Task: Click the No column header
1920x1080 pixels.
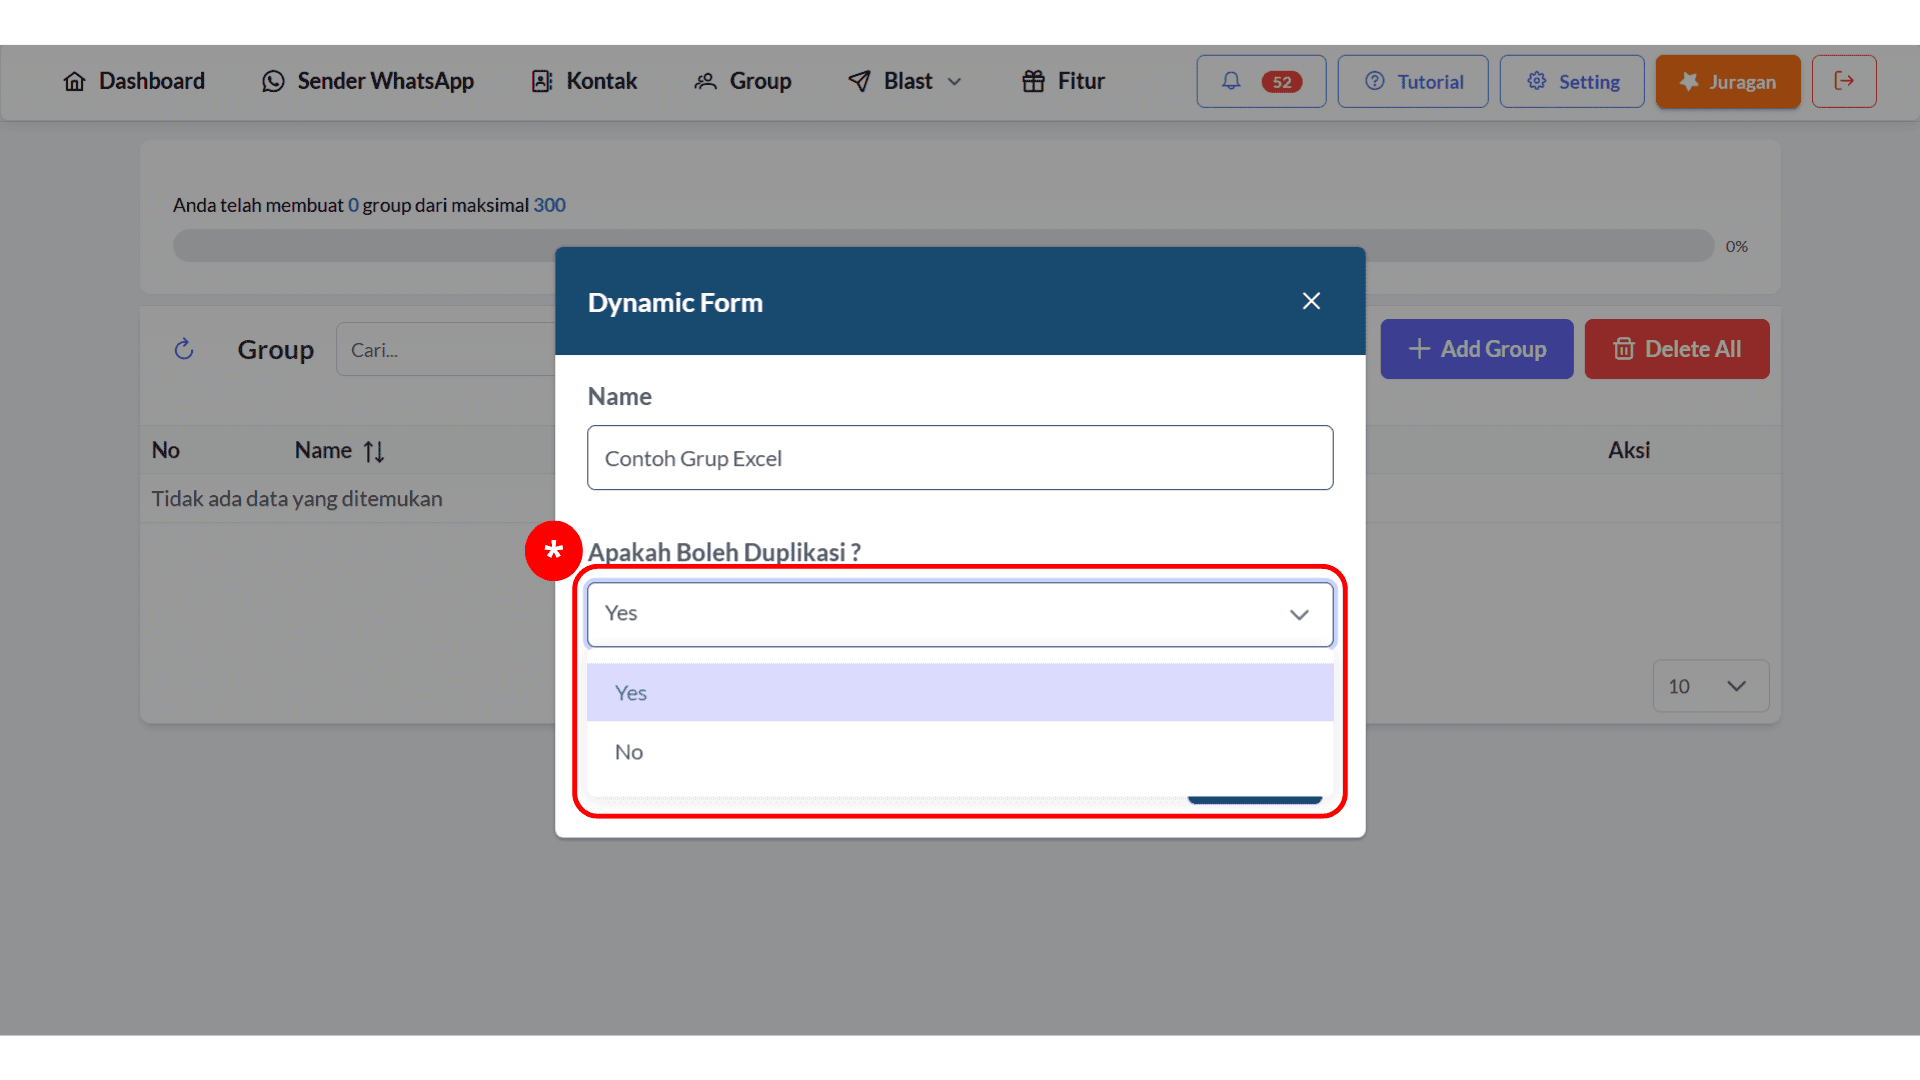Action: click(166, 450)
